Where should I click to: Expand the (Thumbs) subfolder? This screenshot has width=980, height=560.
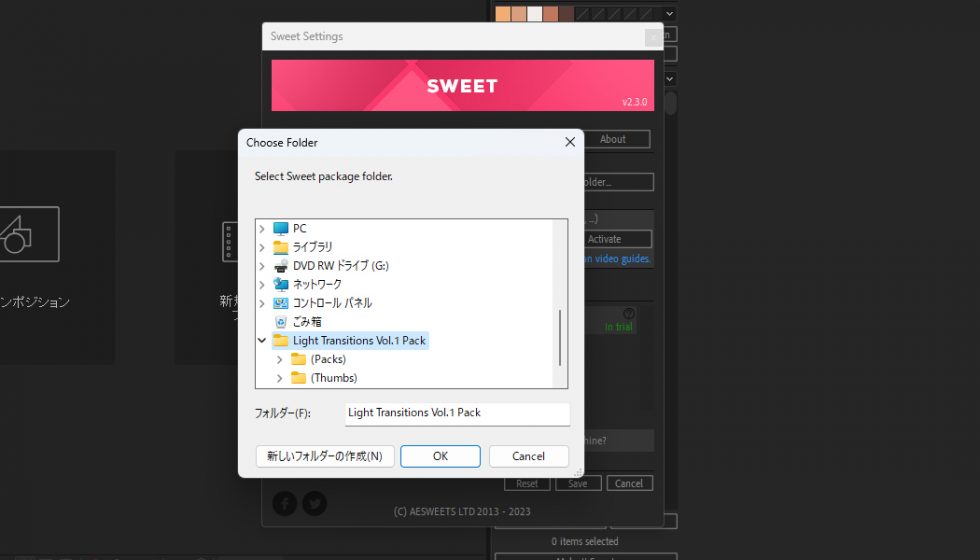click(x=279, y=378)
